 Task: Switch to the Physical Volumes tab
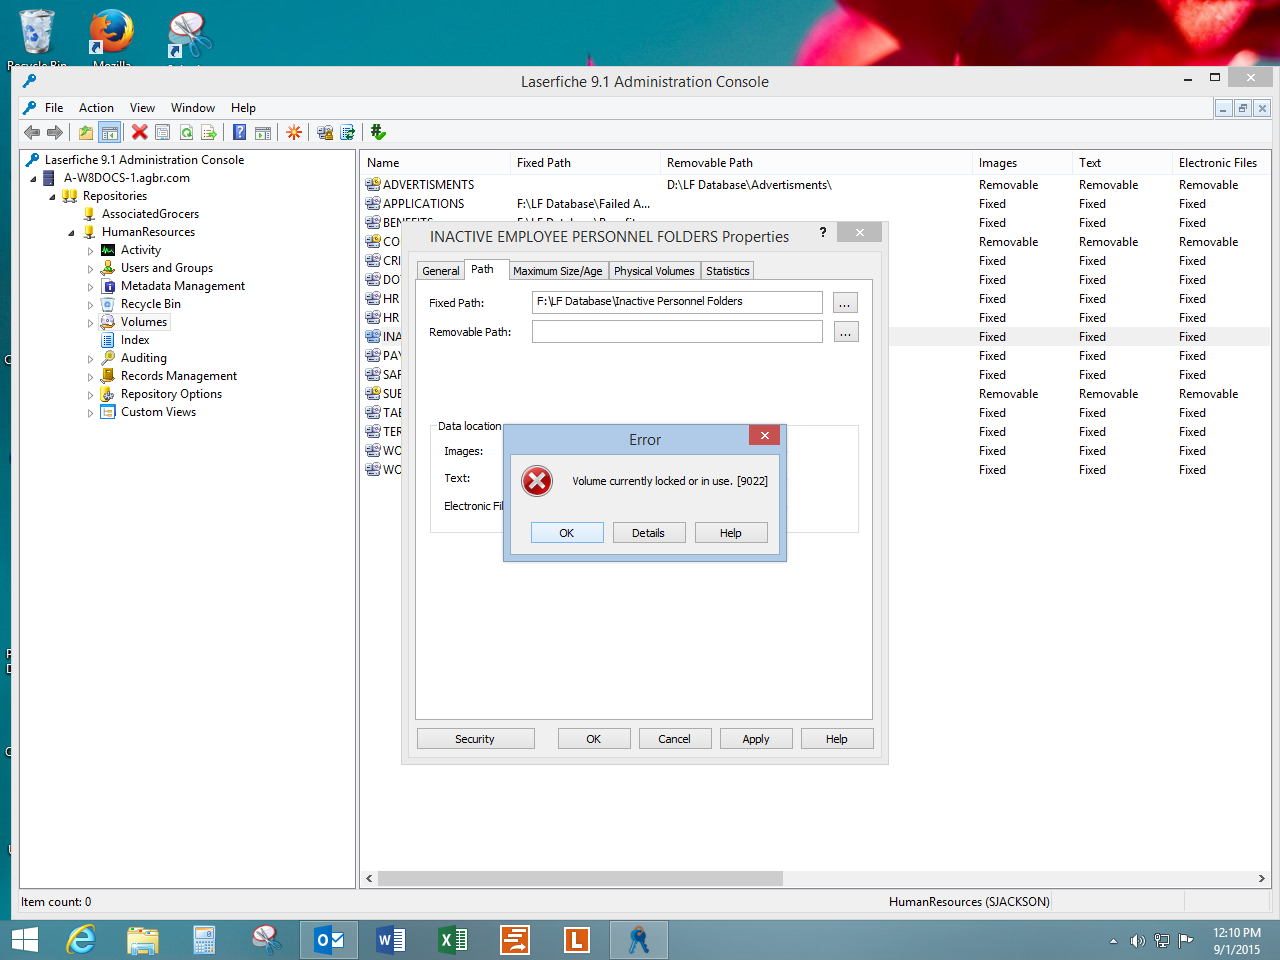coord(653,271)
